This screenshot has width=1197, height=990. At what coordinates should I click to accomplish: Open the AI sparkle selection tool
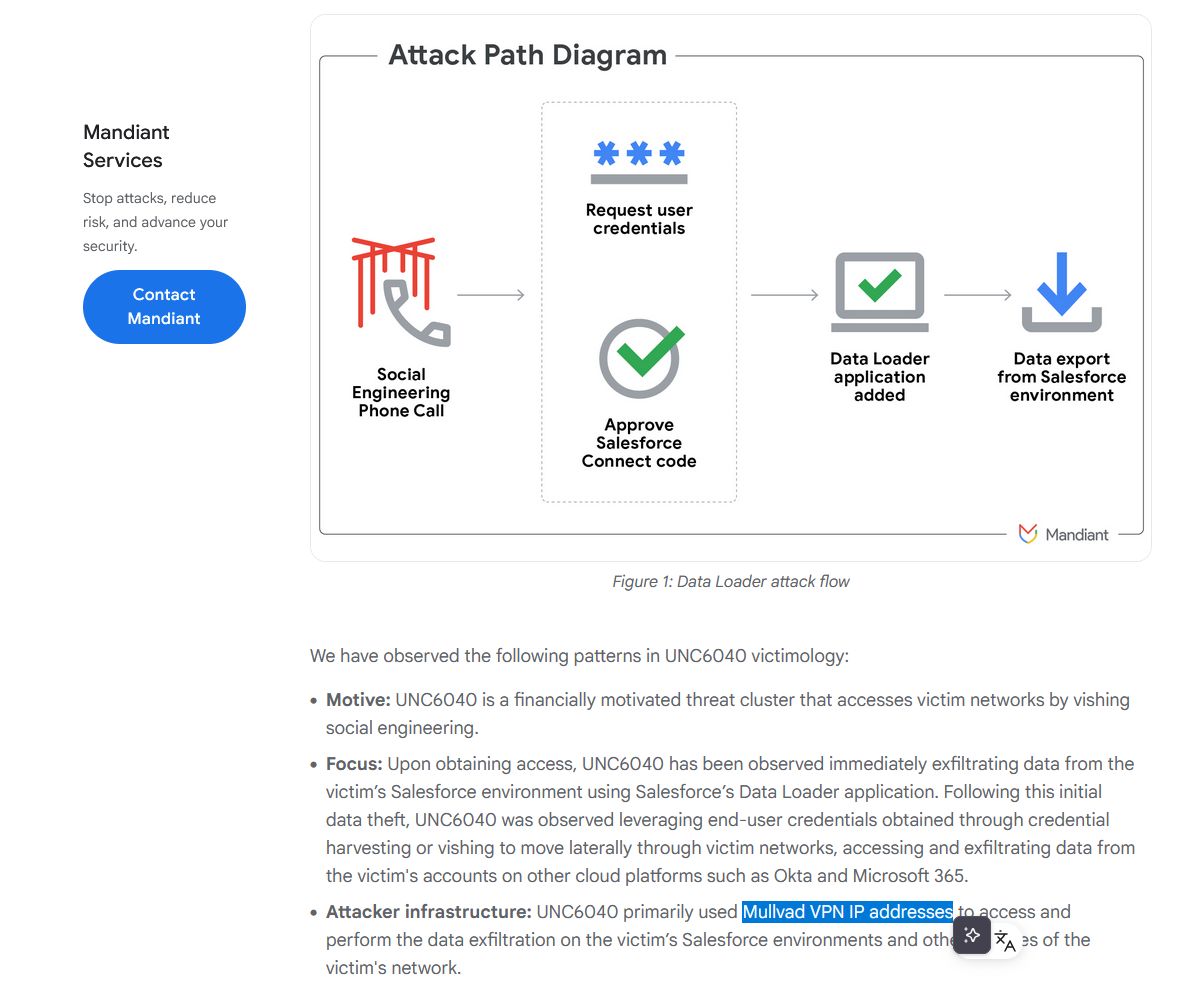(972, 936)
